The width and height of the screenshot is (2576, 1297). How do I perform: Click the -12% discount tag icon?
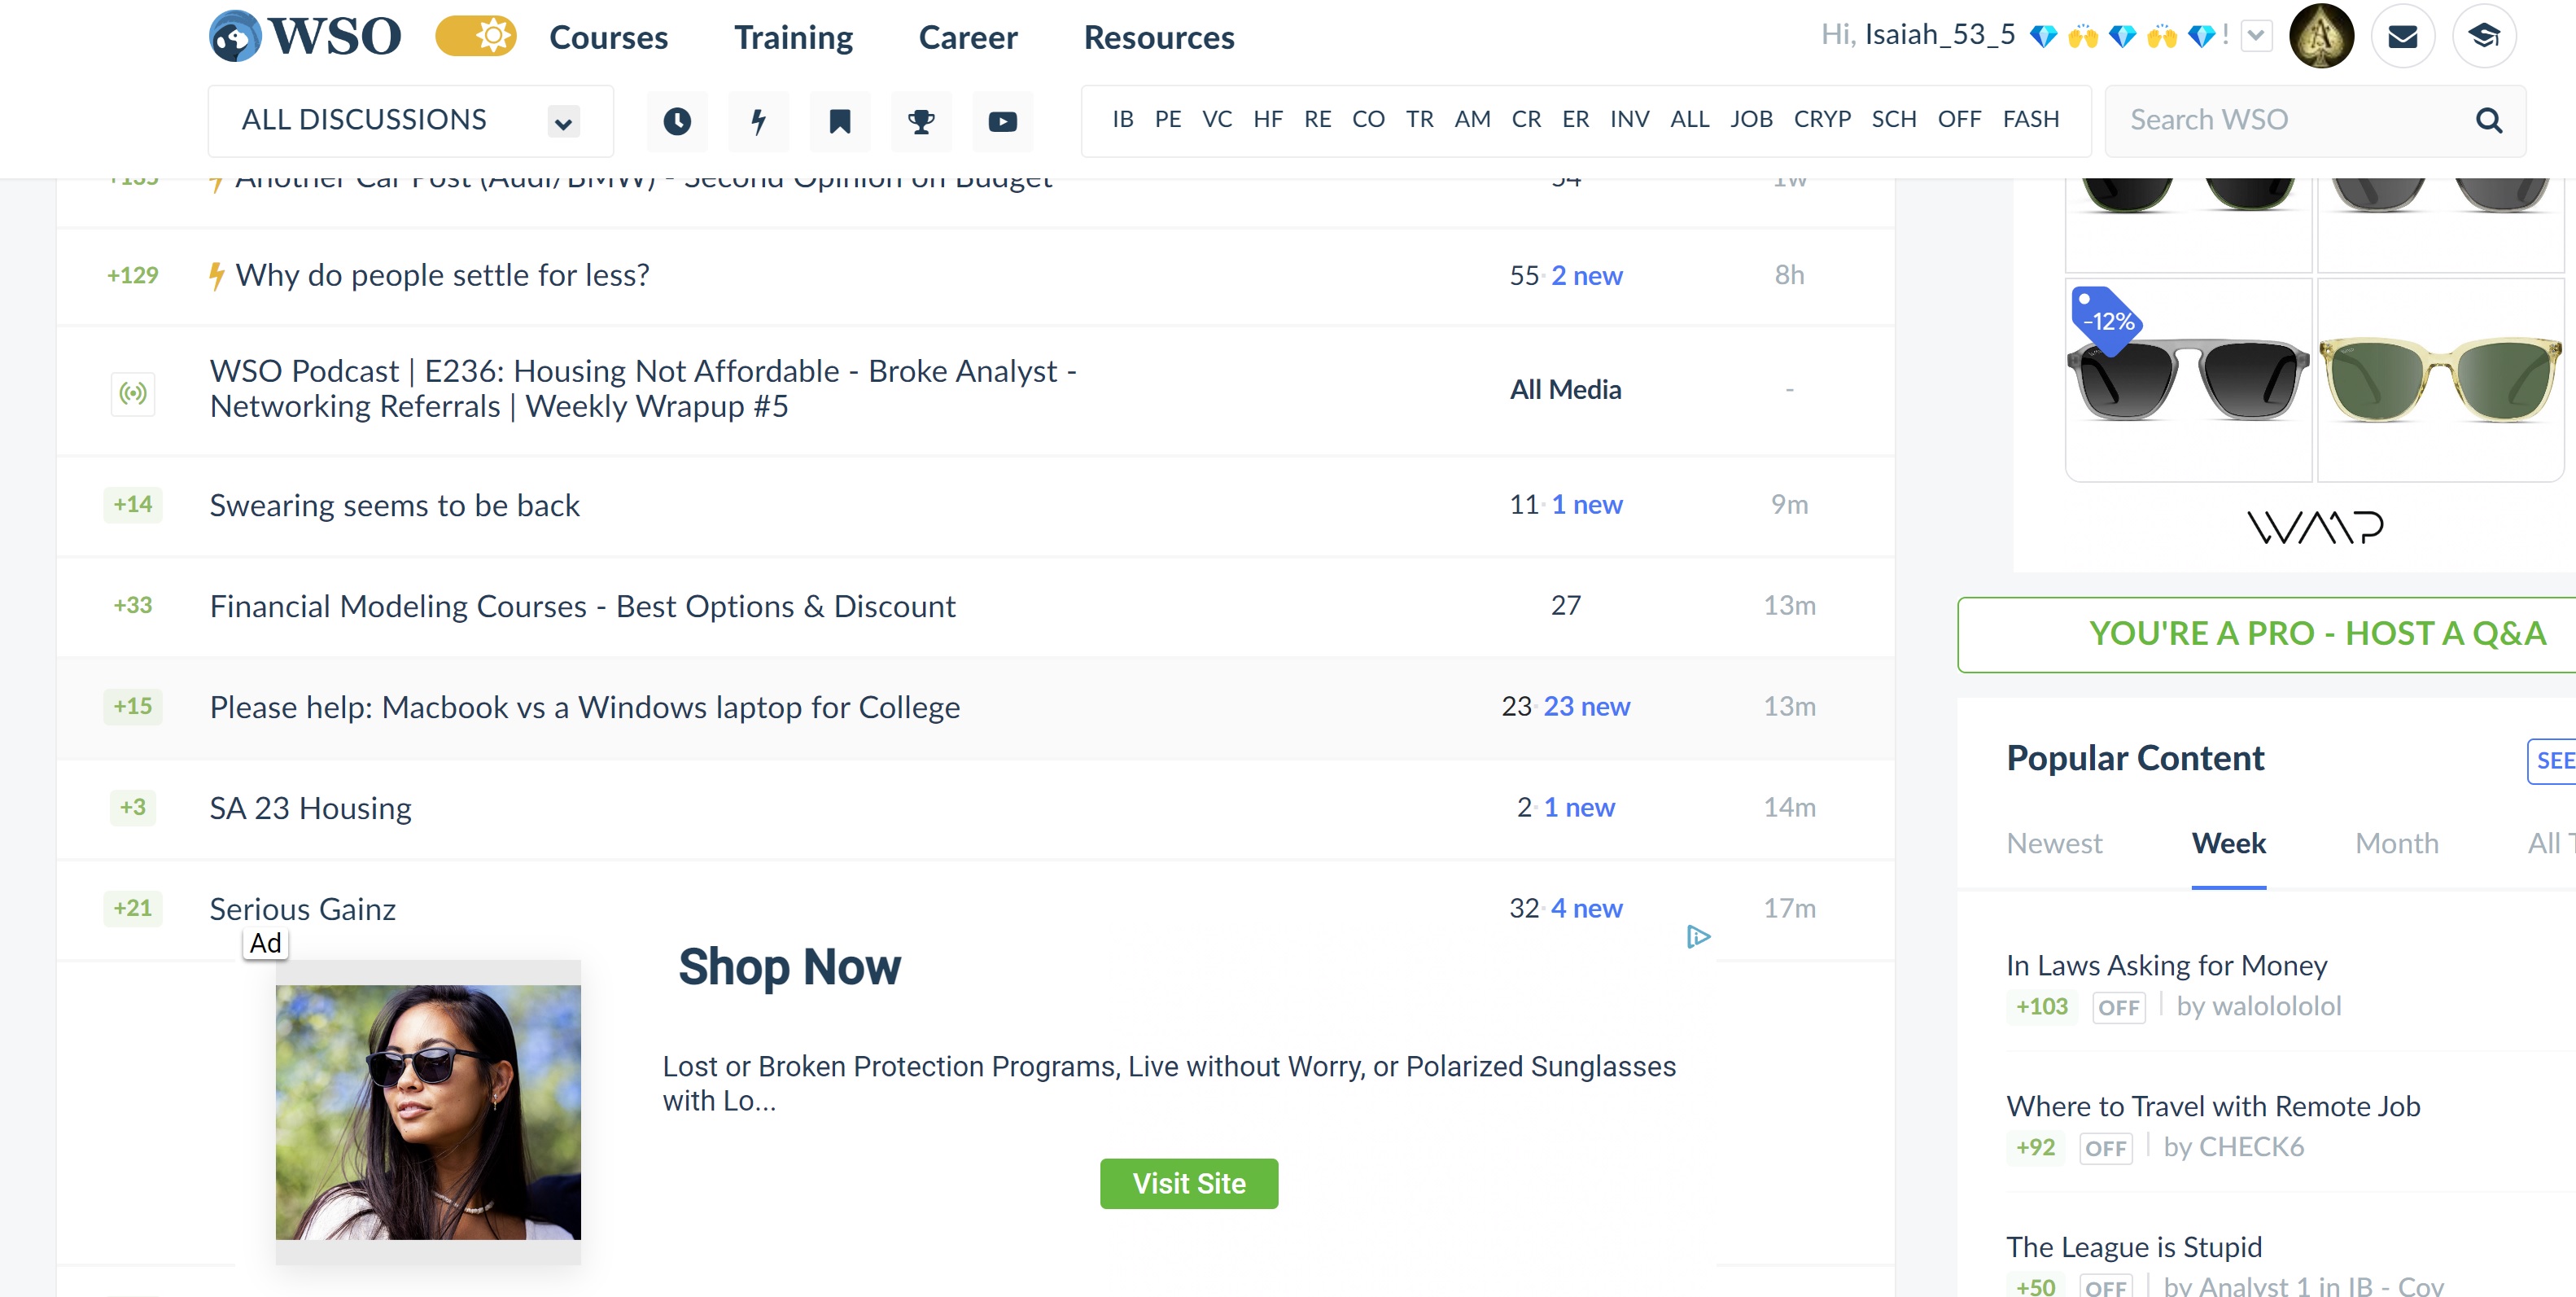[2107, 320]
